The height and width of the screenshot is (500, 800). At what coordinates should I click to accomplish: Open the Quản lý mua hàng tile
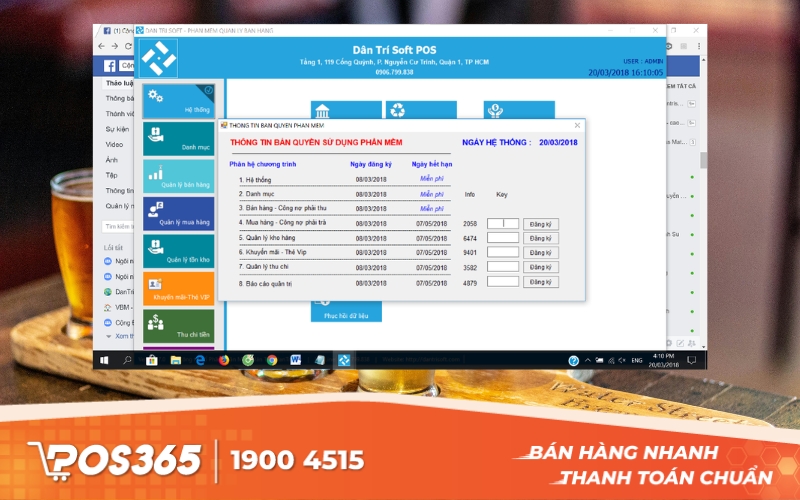click(x=179, y=214)
